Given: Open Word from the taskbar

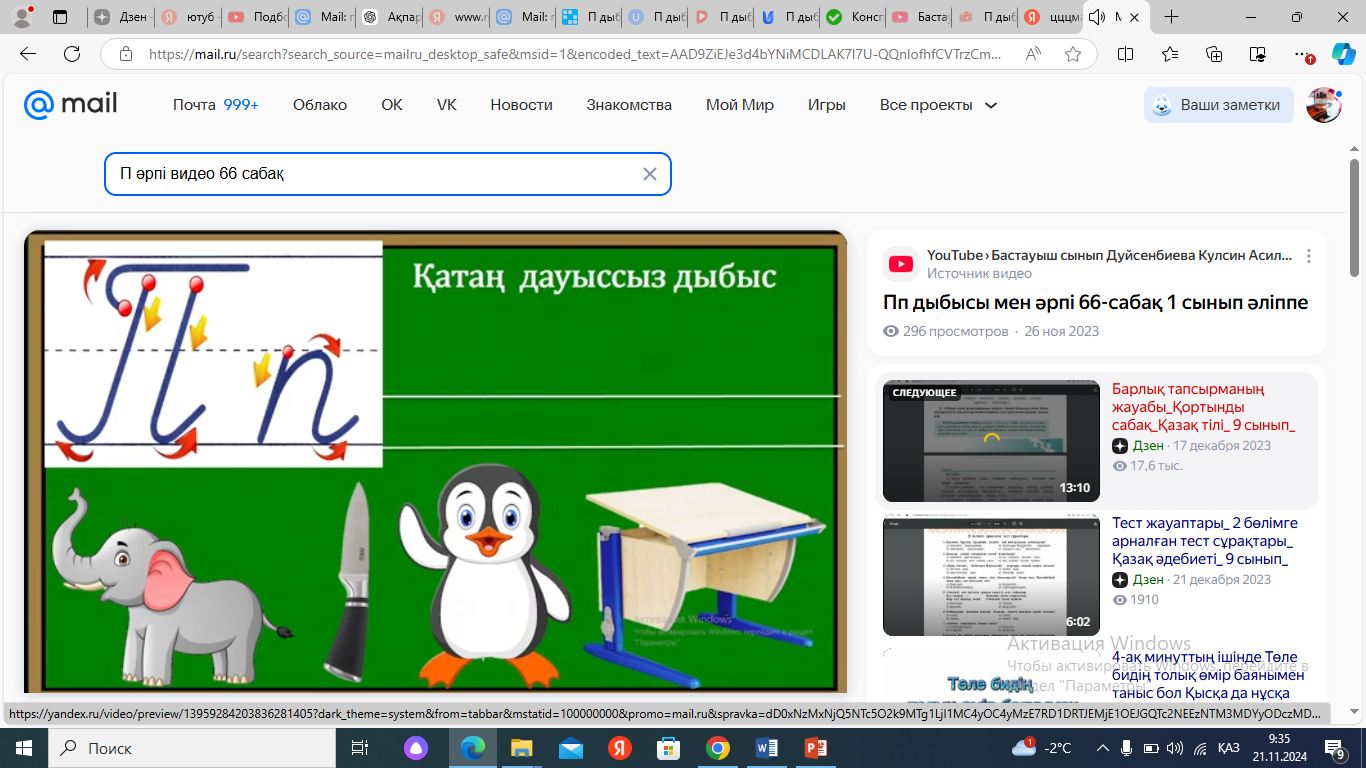Looking at the screenshot, I should 767,748.
